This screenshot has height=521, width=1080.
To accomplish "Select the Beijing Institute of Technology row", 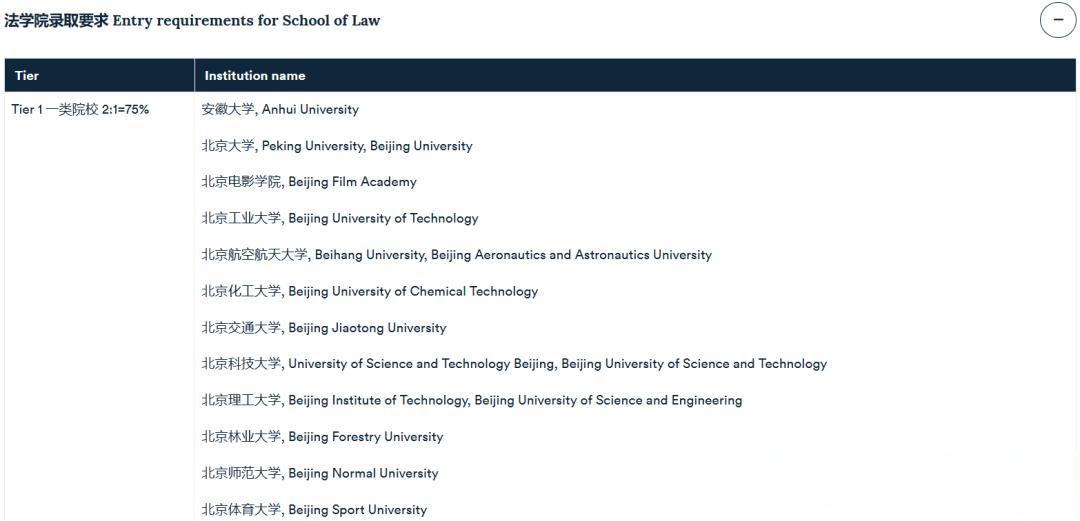I will coord(472,400).
